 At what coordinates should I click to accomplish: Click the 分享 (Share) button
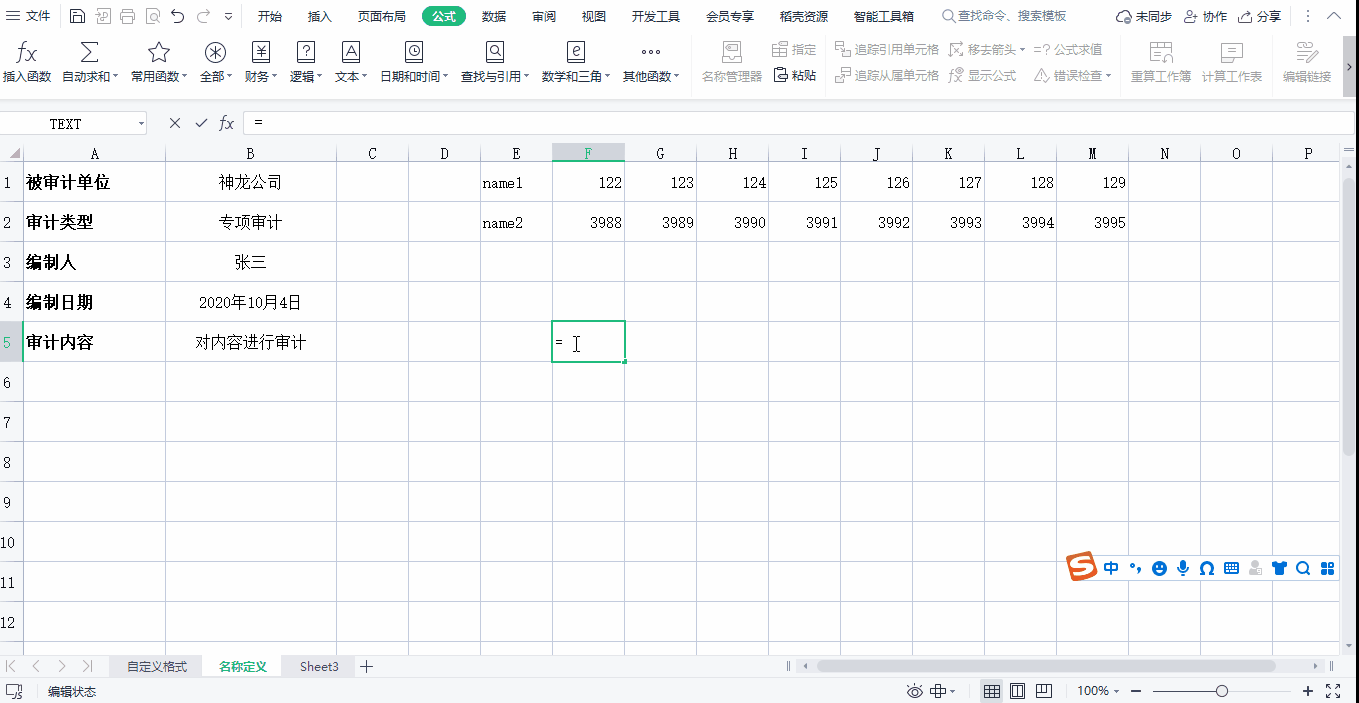[1259, 16]
